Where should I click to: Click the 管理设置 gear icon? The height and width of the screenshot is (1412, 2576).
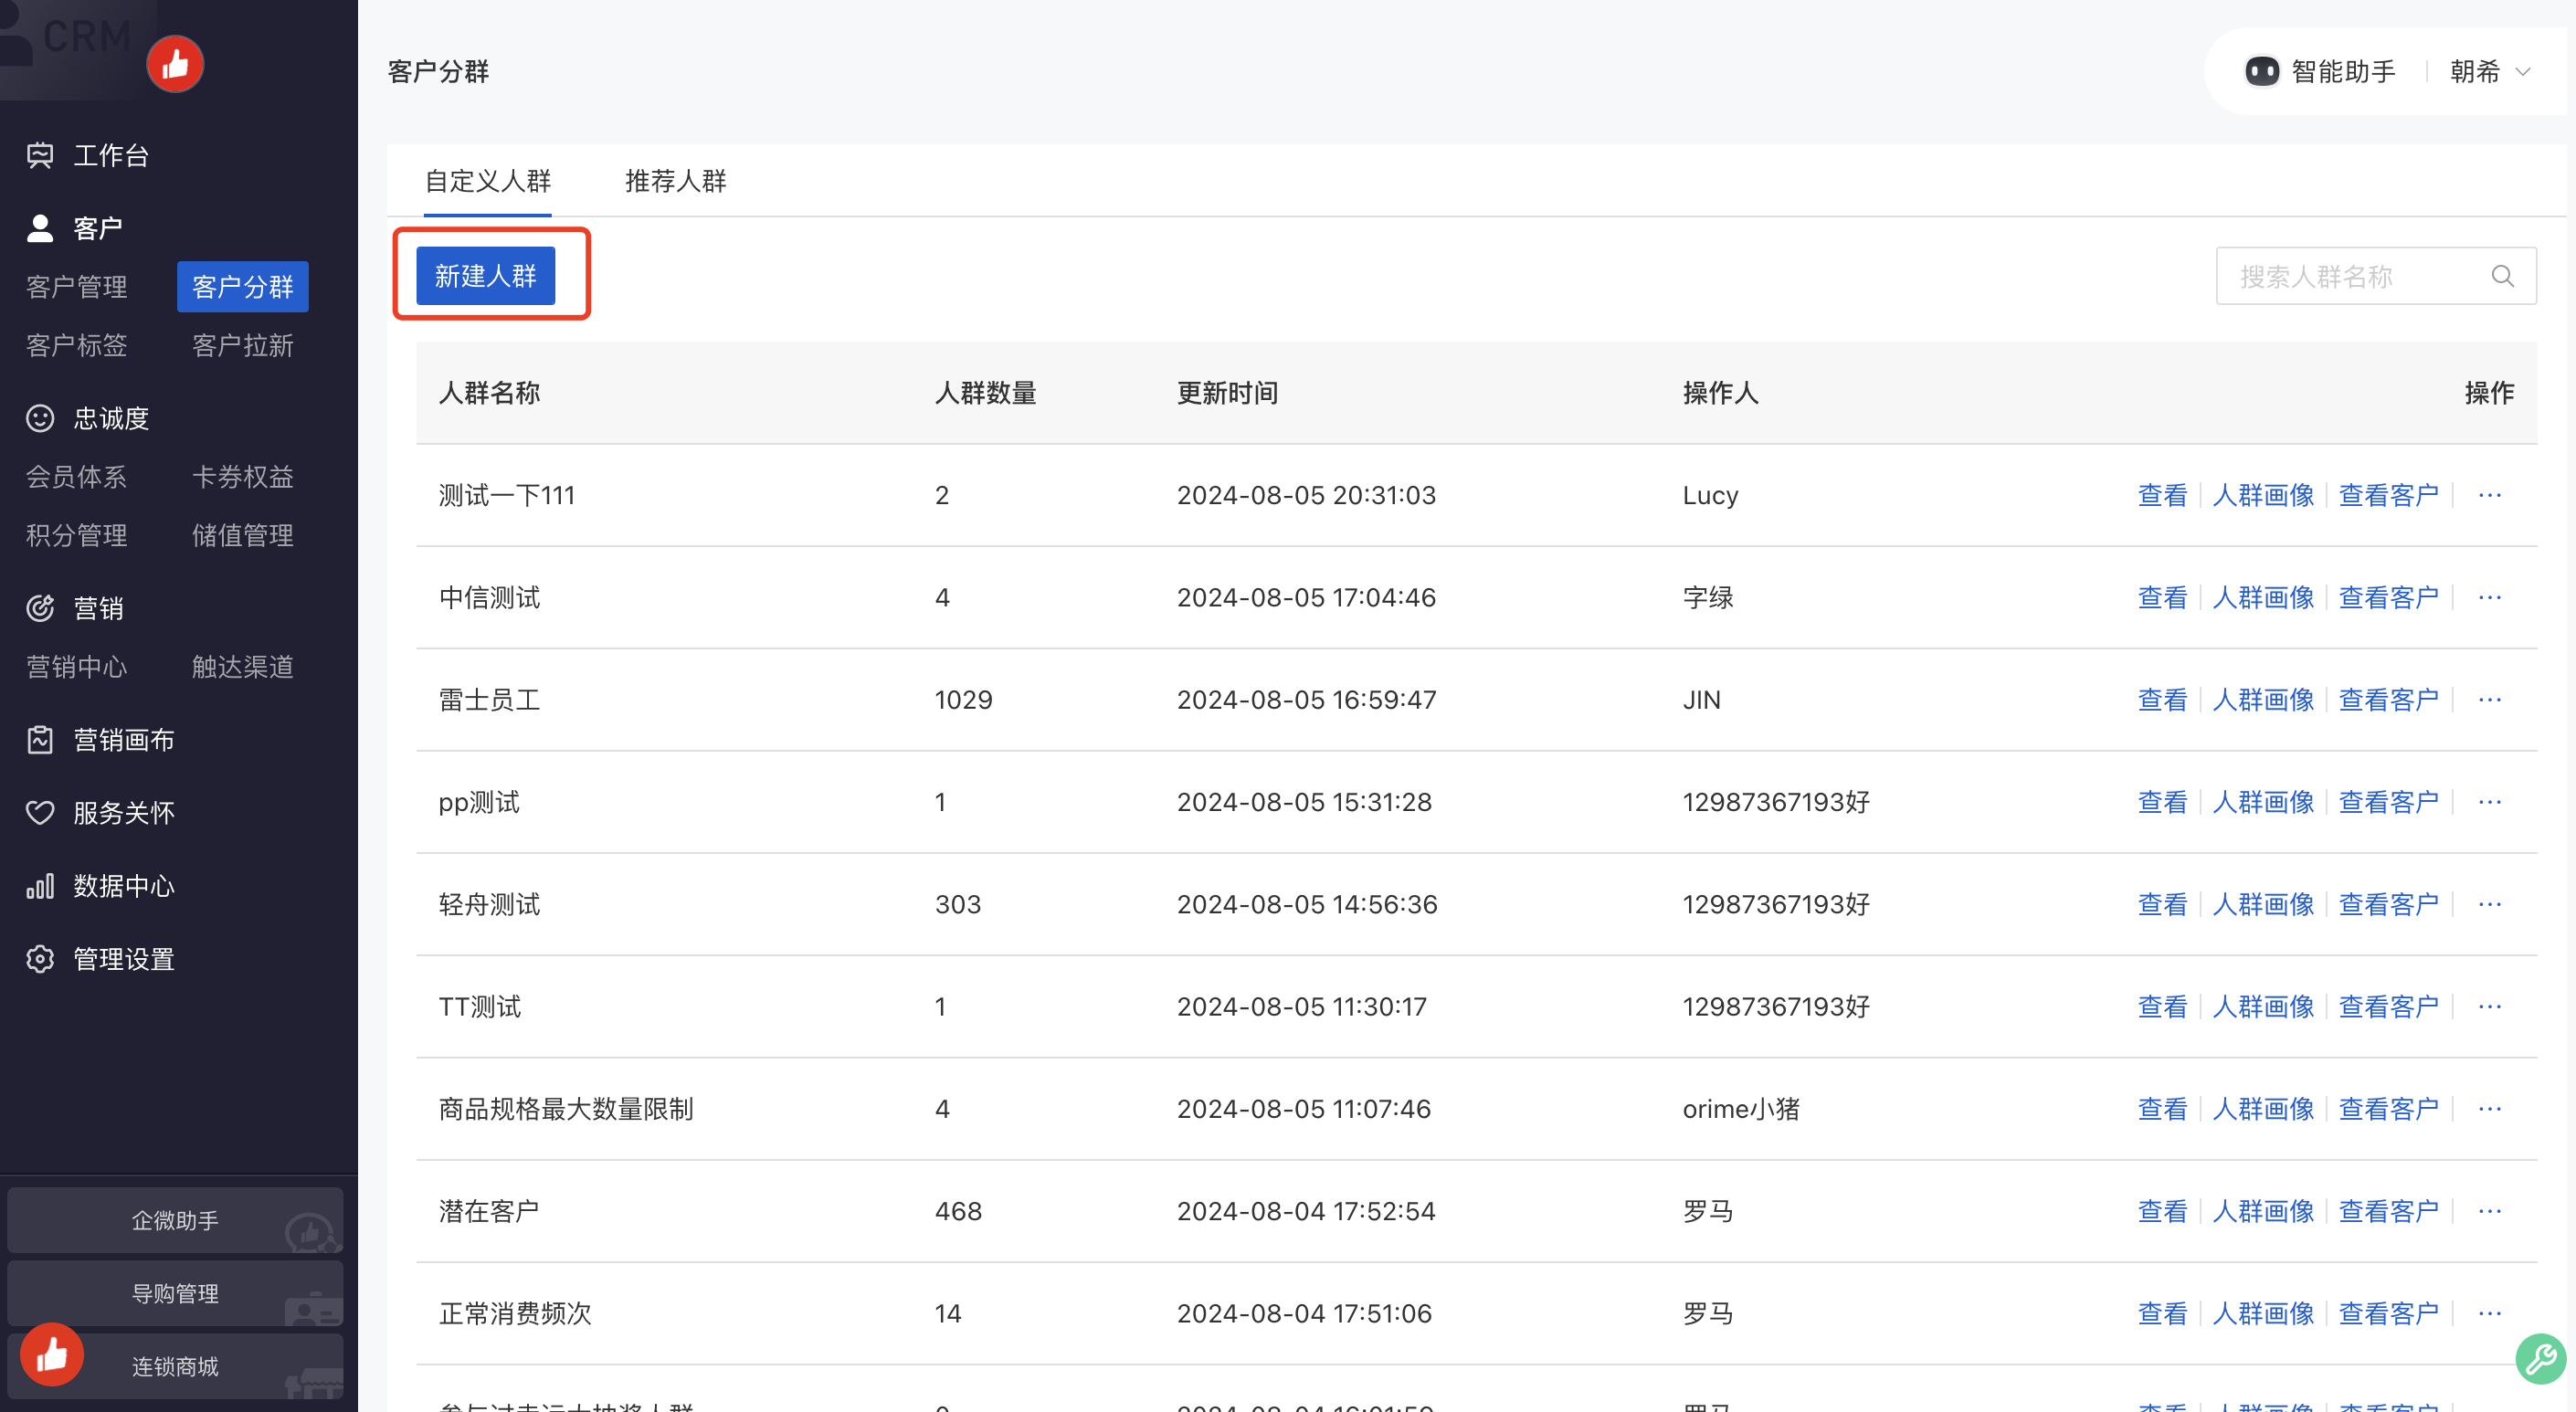(x=40, y=959)
